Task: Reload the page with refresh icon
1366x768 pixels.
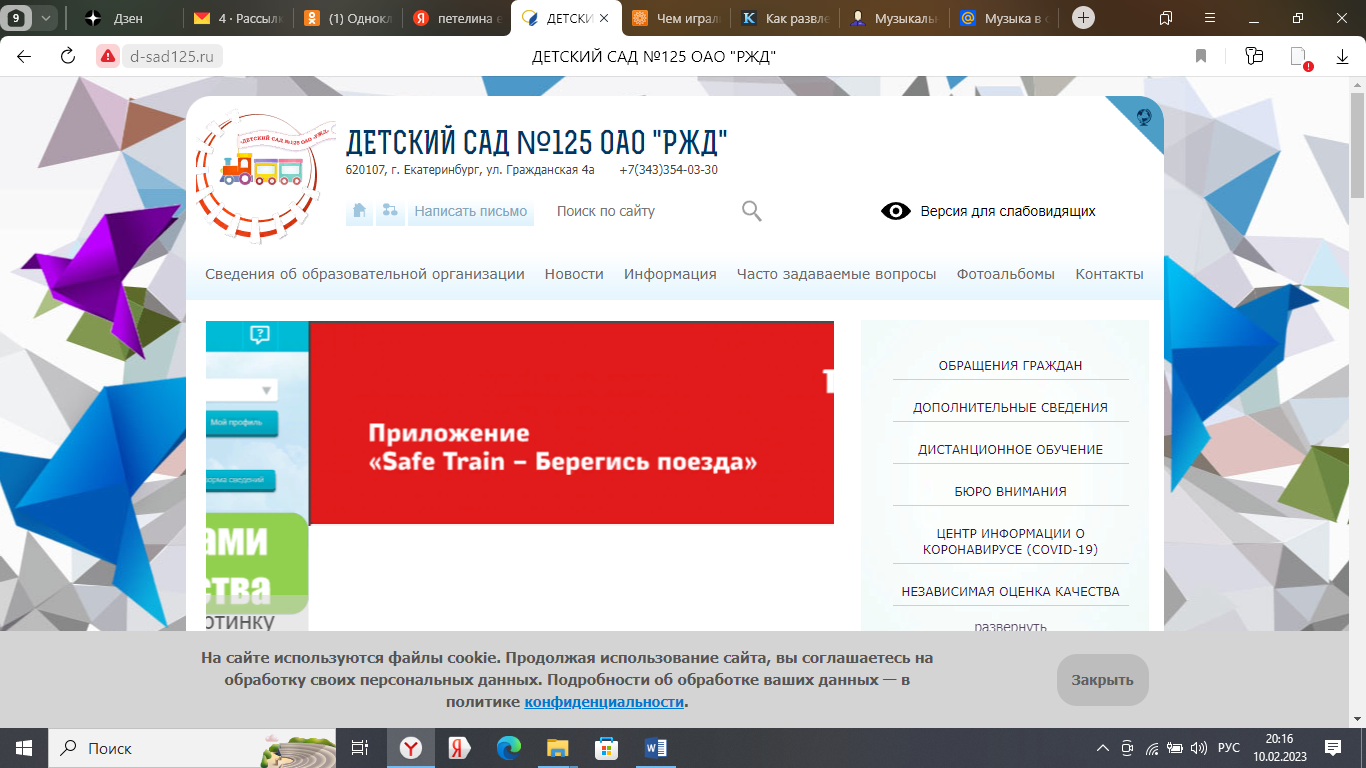Action: pyautogui.click(x=68, y=56)
